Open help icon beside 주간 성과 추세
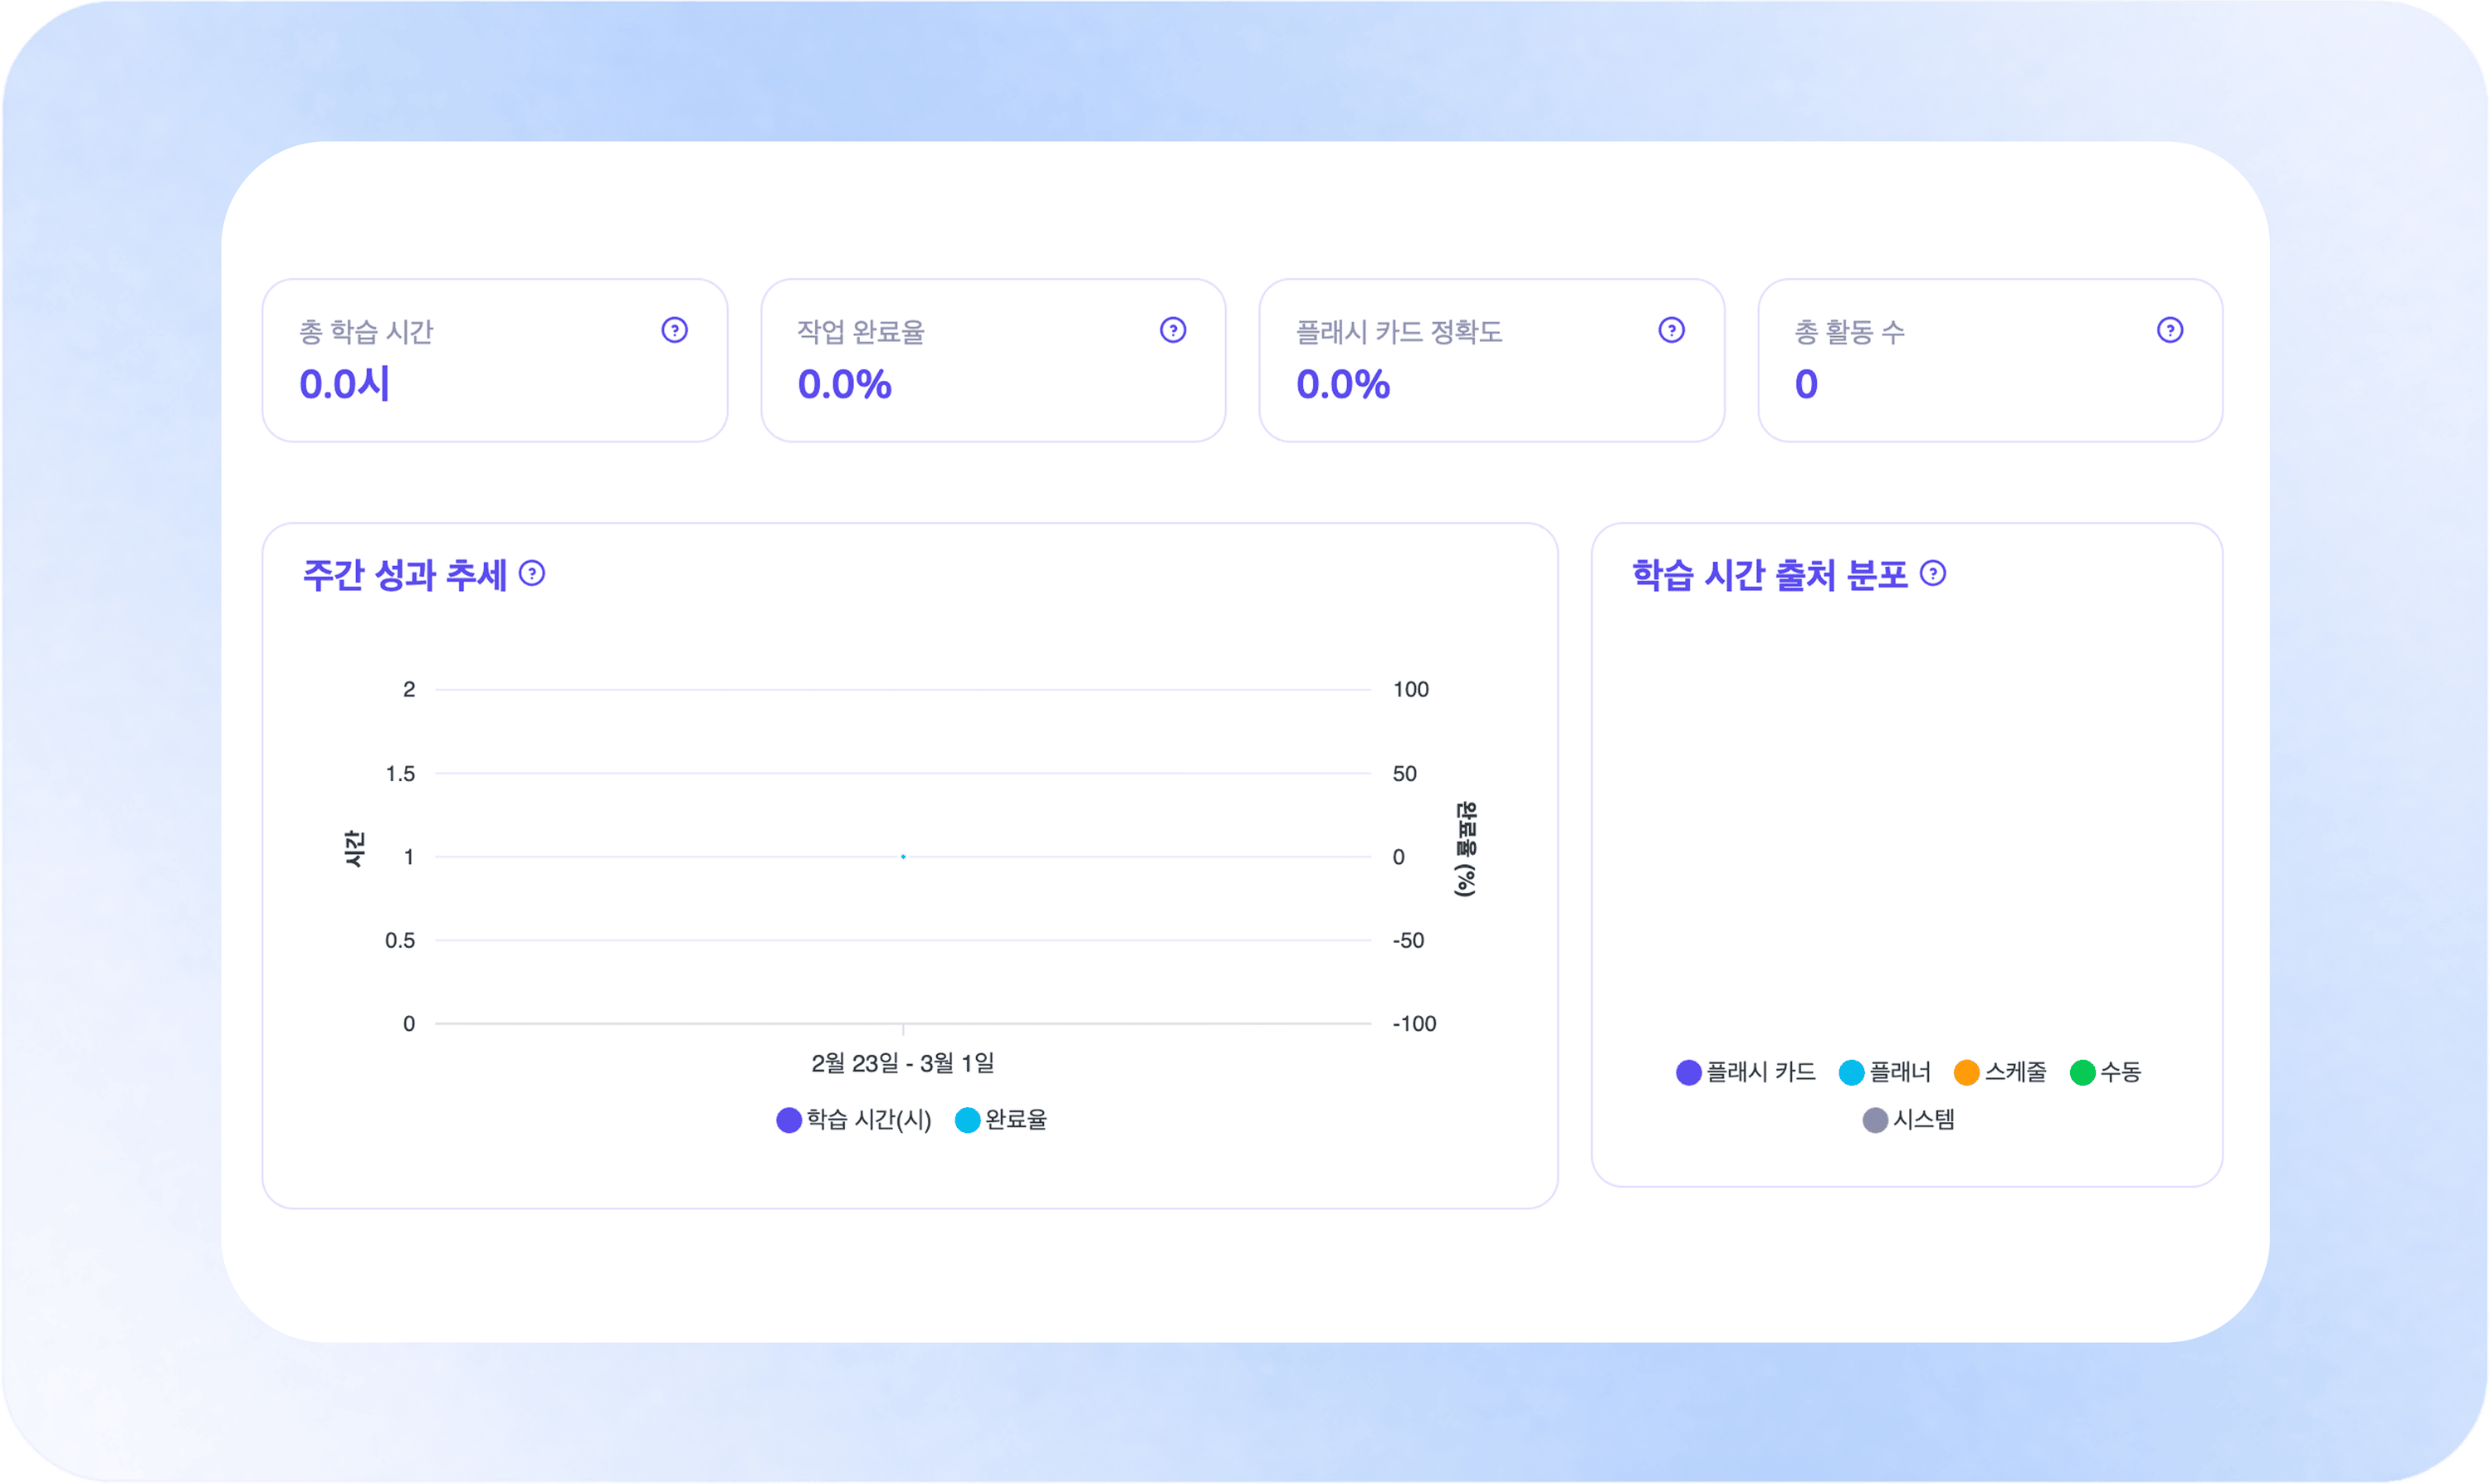This screenshot has height=1484, width=2490. (532, 573)
